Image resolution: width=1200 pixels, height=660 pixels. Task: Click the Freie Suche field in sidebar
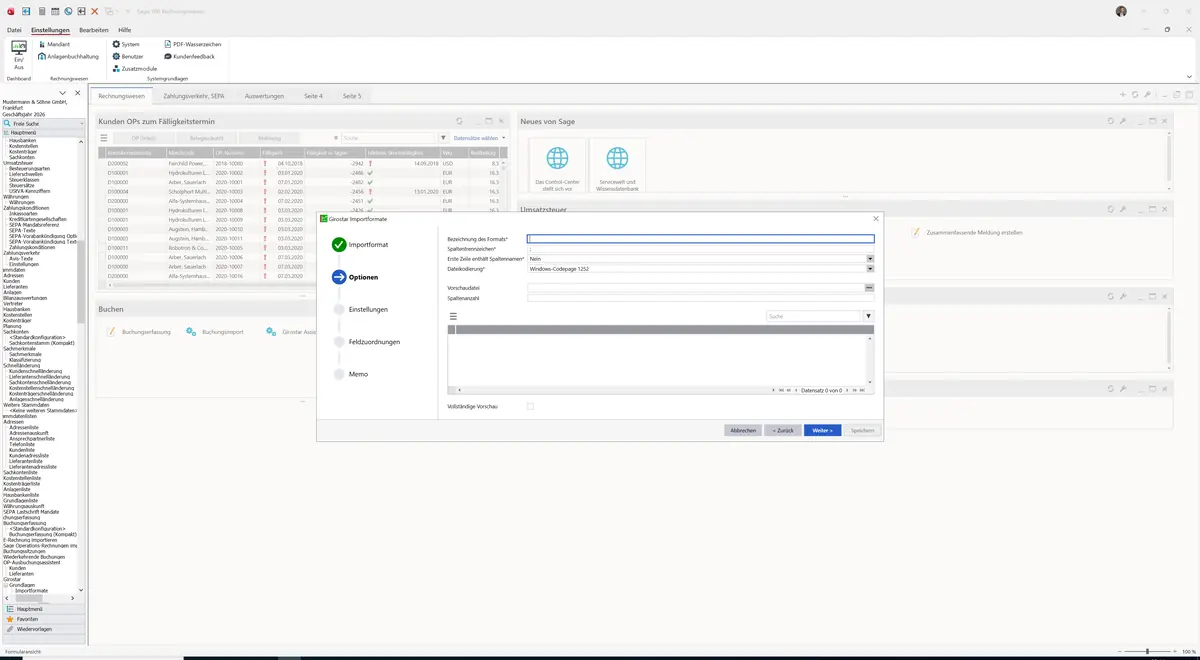coord(43,123)
